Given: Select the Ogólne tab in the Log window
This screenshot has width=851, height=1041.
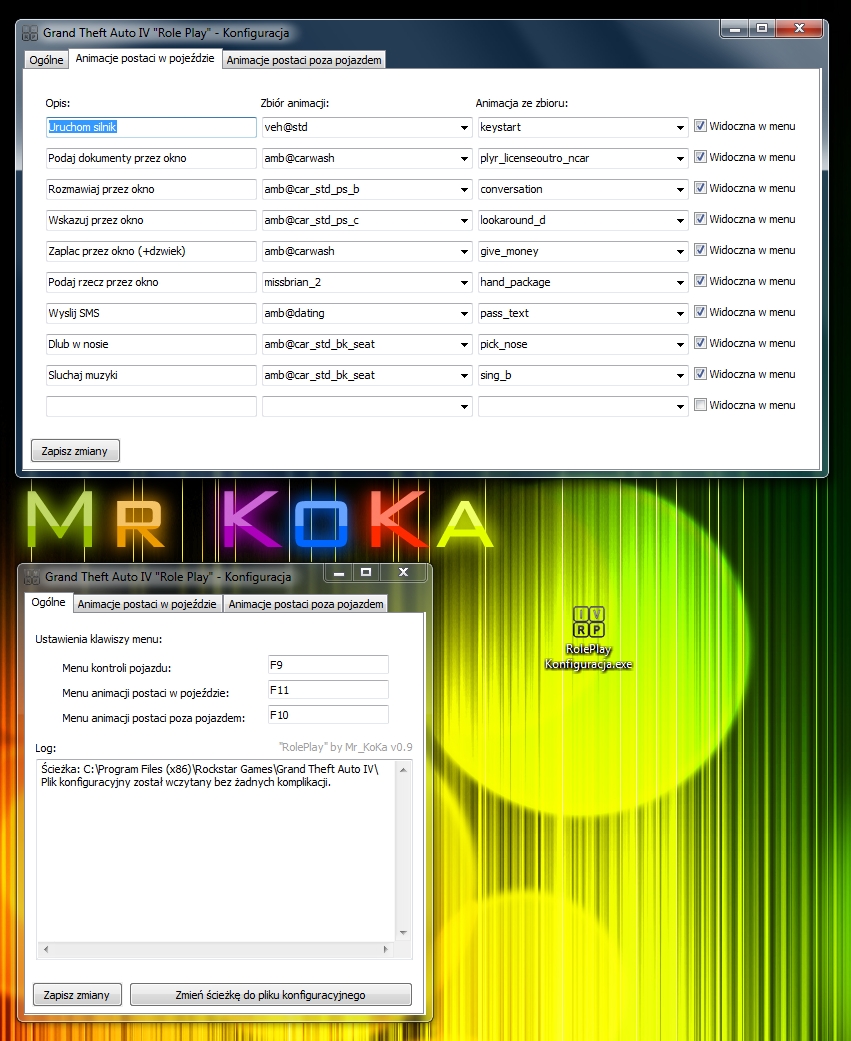Looking at the screenshot, I should [48, 602].
